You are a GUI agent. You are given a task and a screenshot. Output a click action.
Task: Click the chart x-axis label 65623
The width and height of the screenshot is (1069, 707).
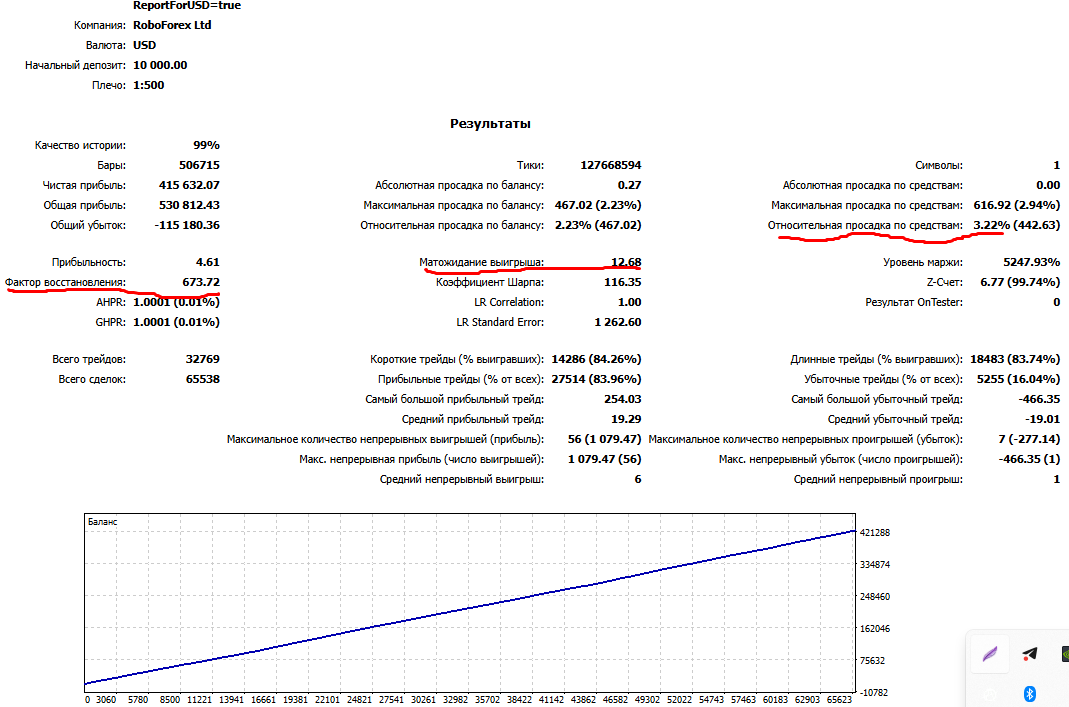(x=839, y=700)
